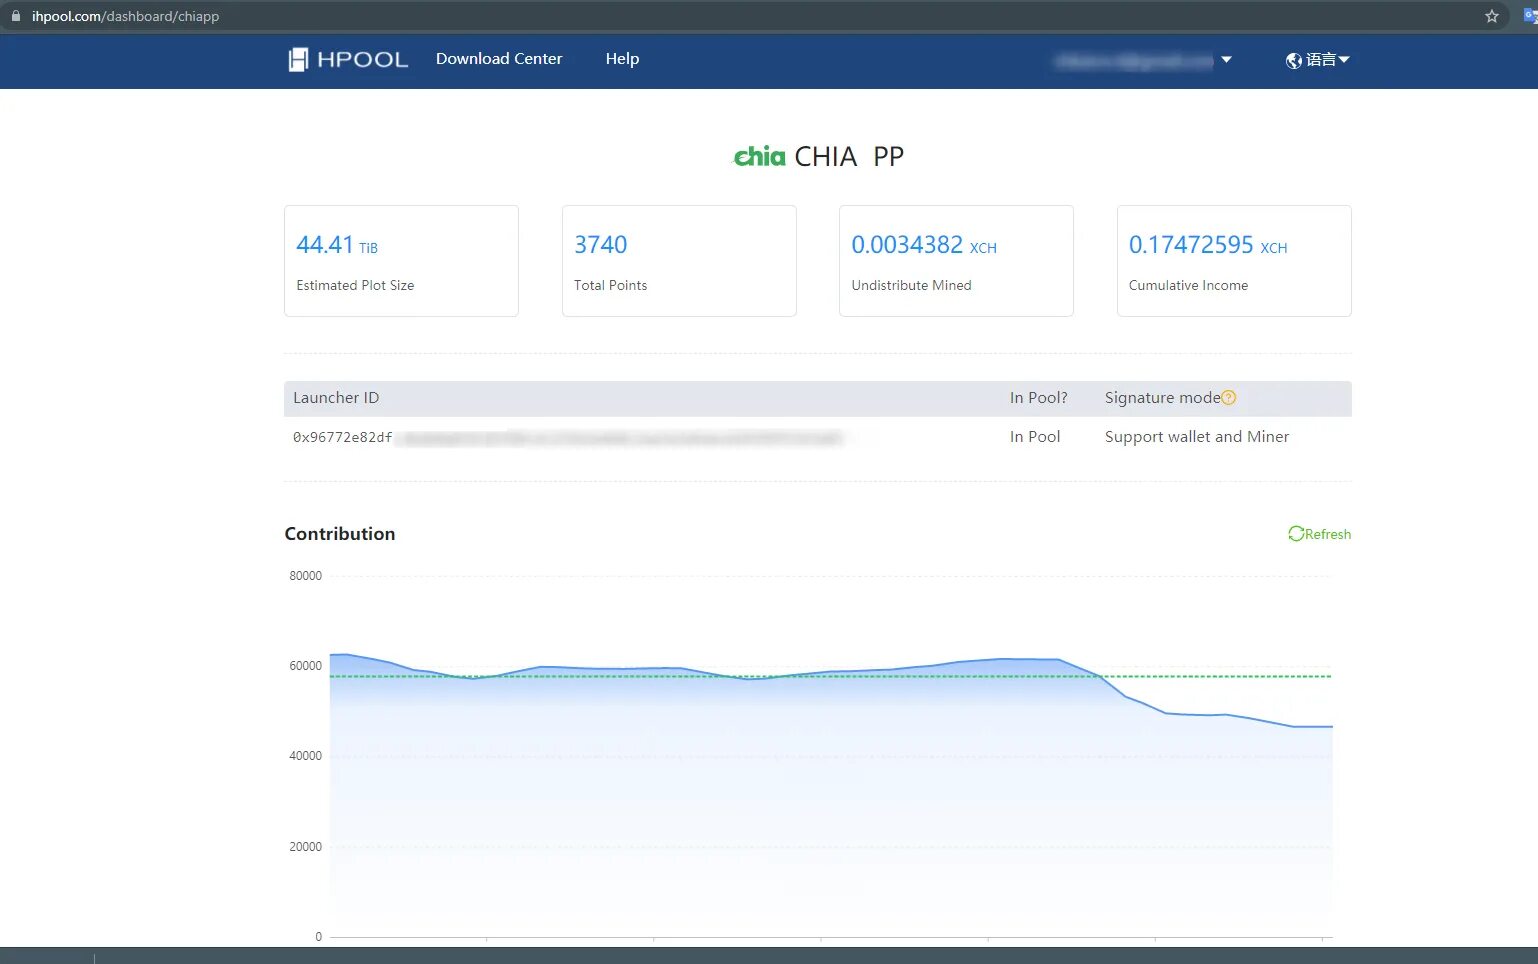Click the globe language icon
Image resolution: width=1538 pixels, height=964 pixels.
(1294, 60)
